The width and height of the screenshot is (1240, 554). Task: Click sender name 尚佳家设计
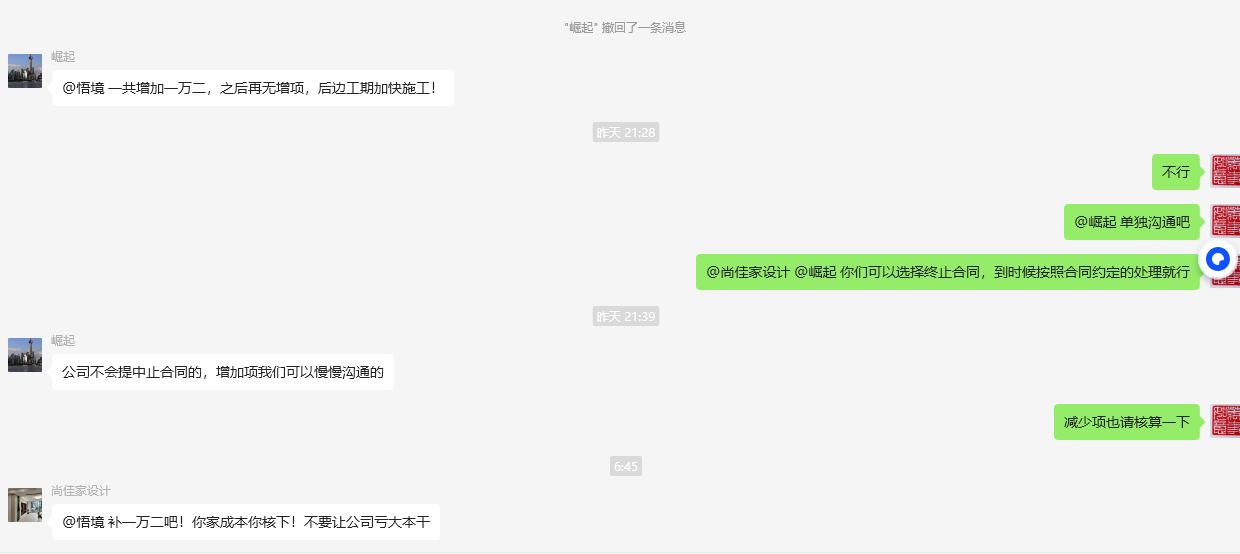[x=81, y=491]
